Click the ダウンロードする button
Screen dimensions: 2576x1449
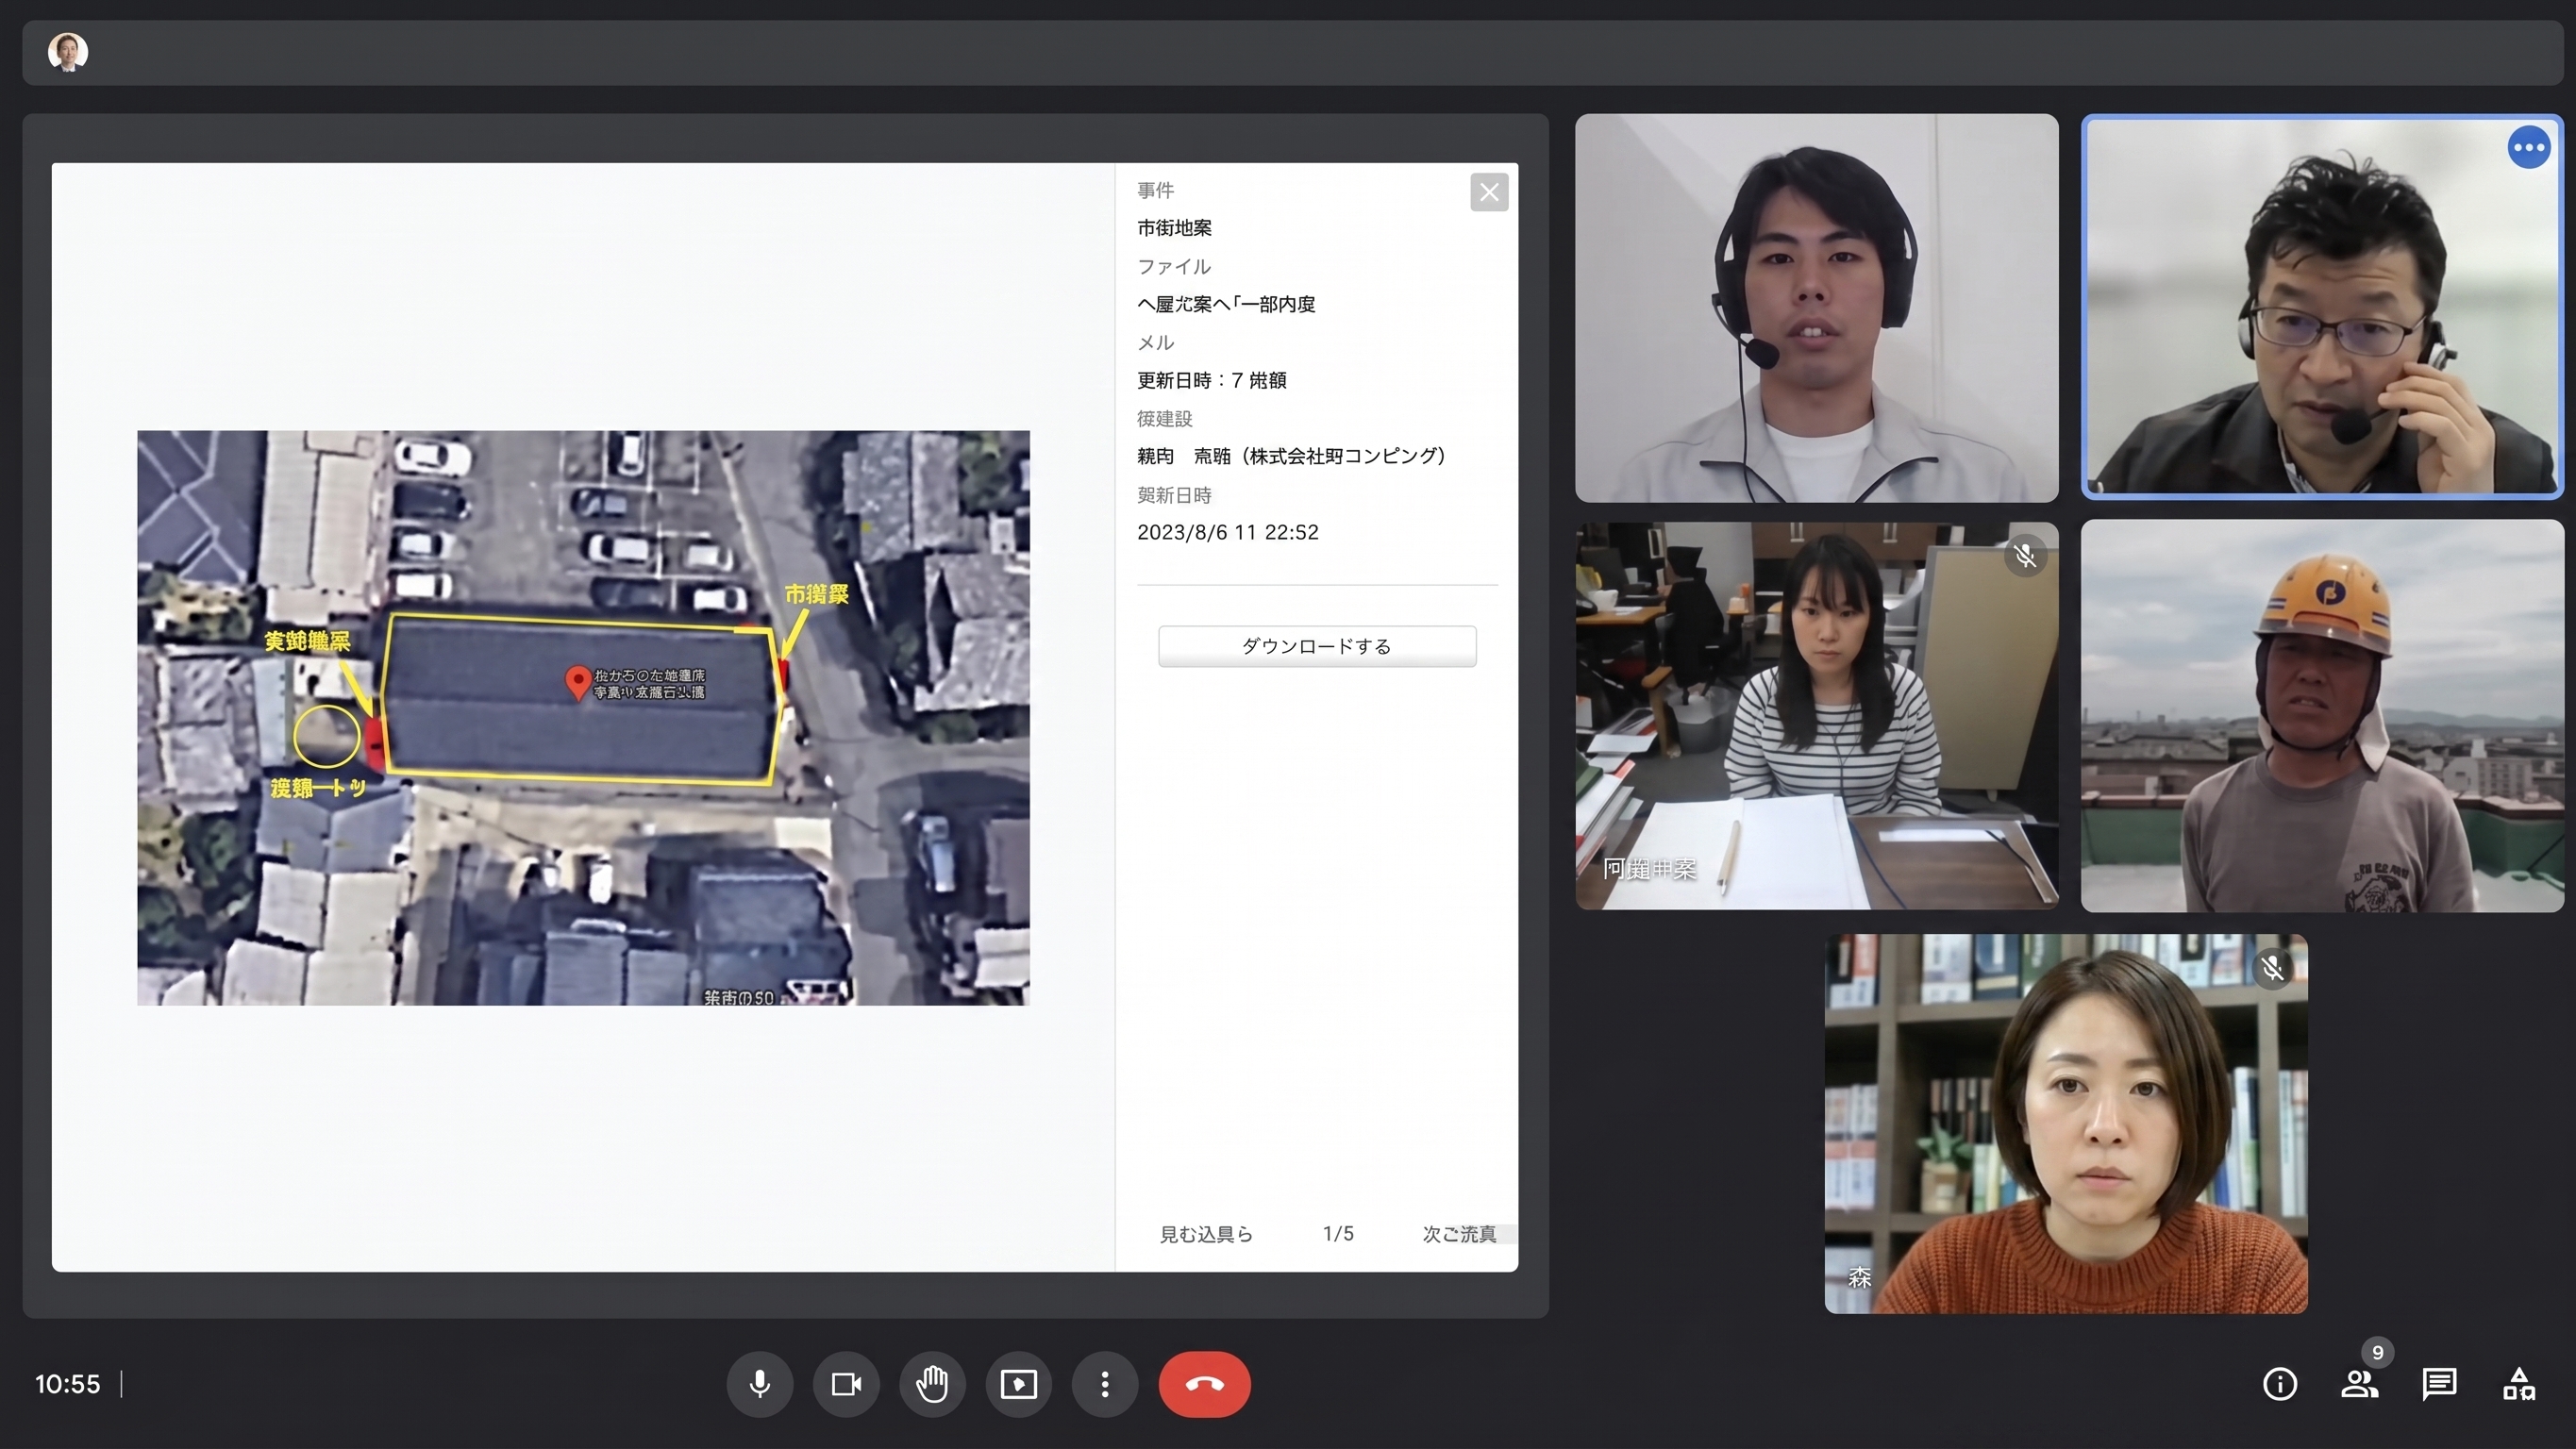pyautogui.click(x=1317, y=646)
